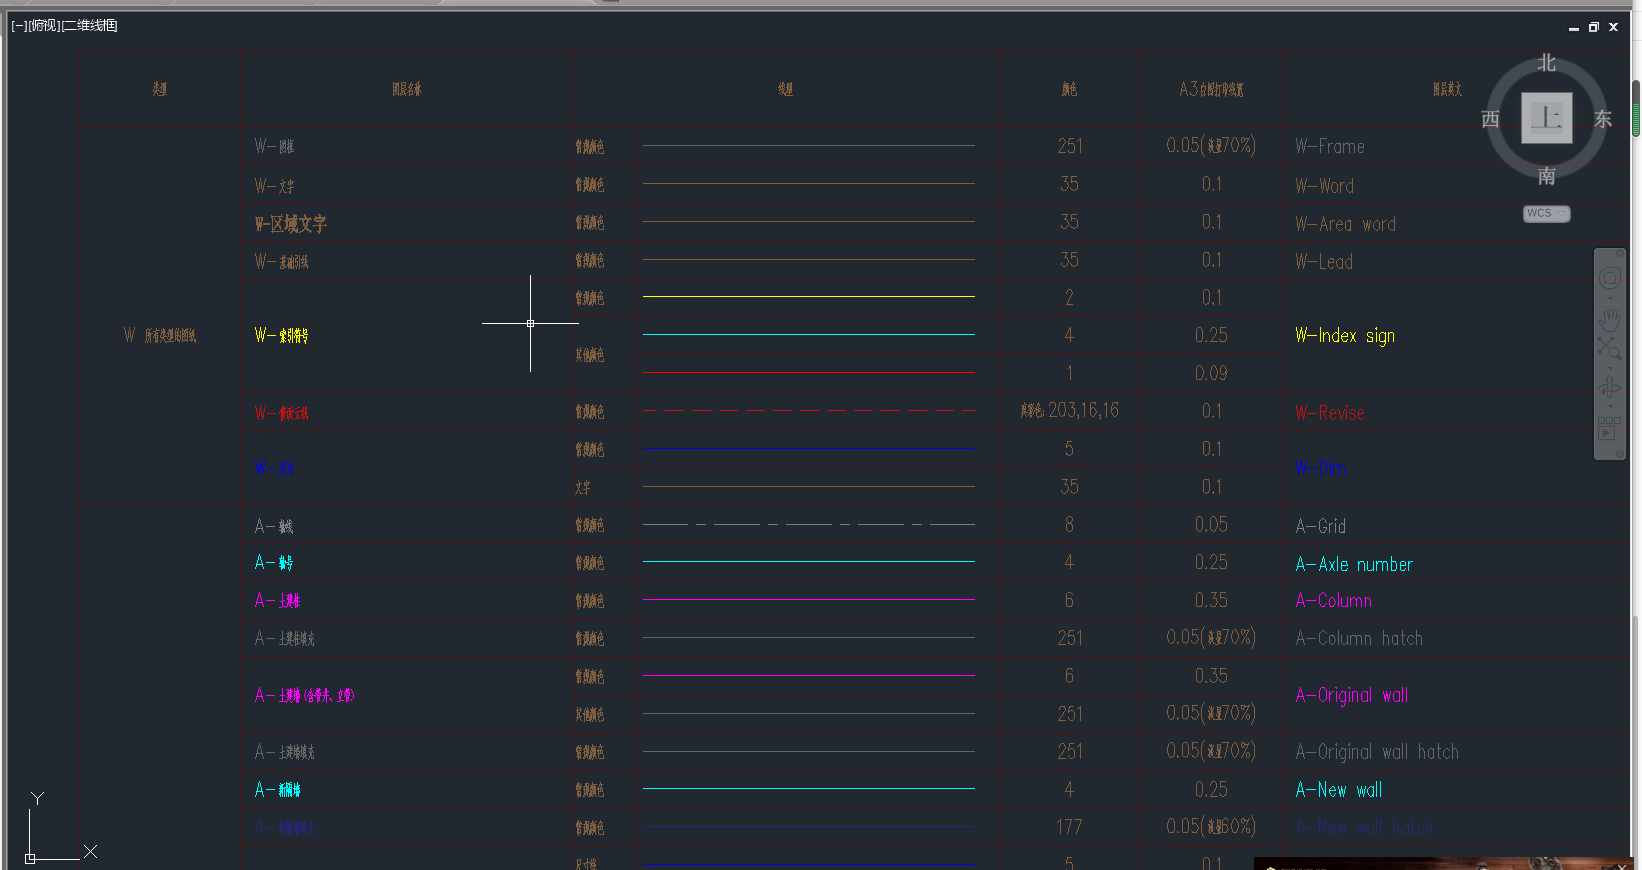Select the 177 color number
1642x870 pixels.
pos(1069,828)
